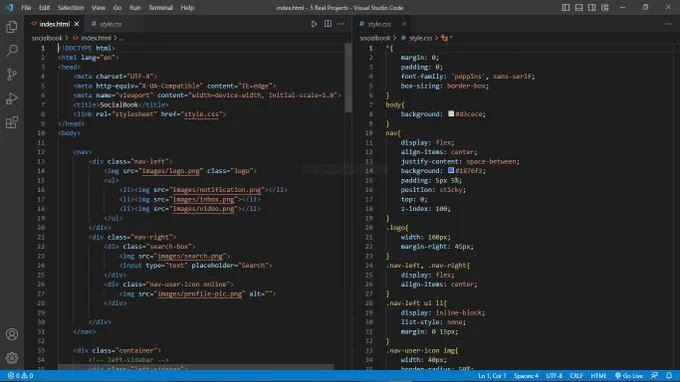Select the style.css tab in right editor group
680x382 pixels.
(x=379, y=24)
